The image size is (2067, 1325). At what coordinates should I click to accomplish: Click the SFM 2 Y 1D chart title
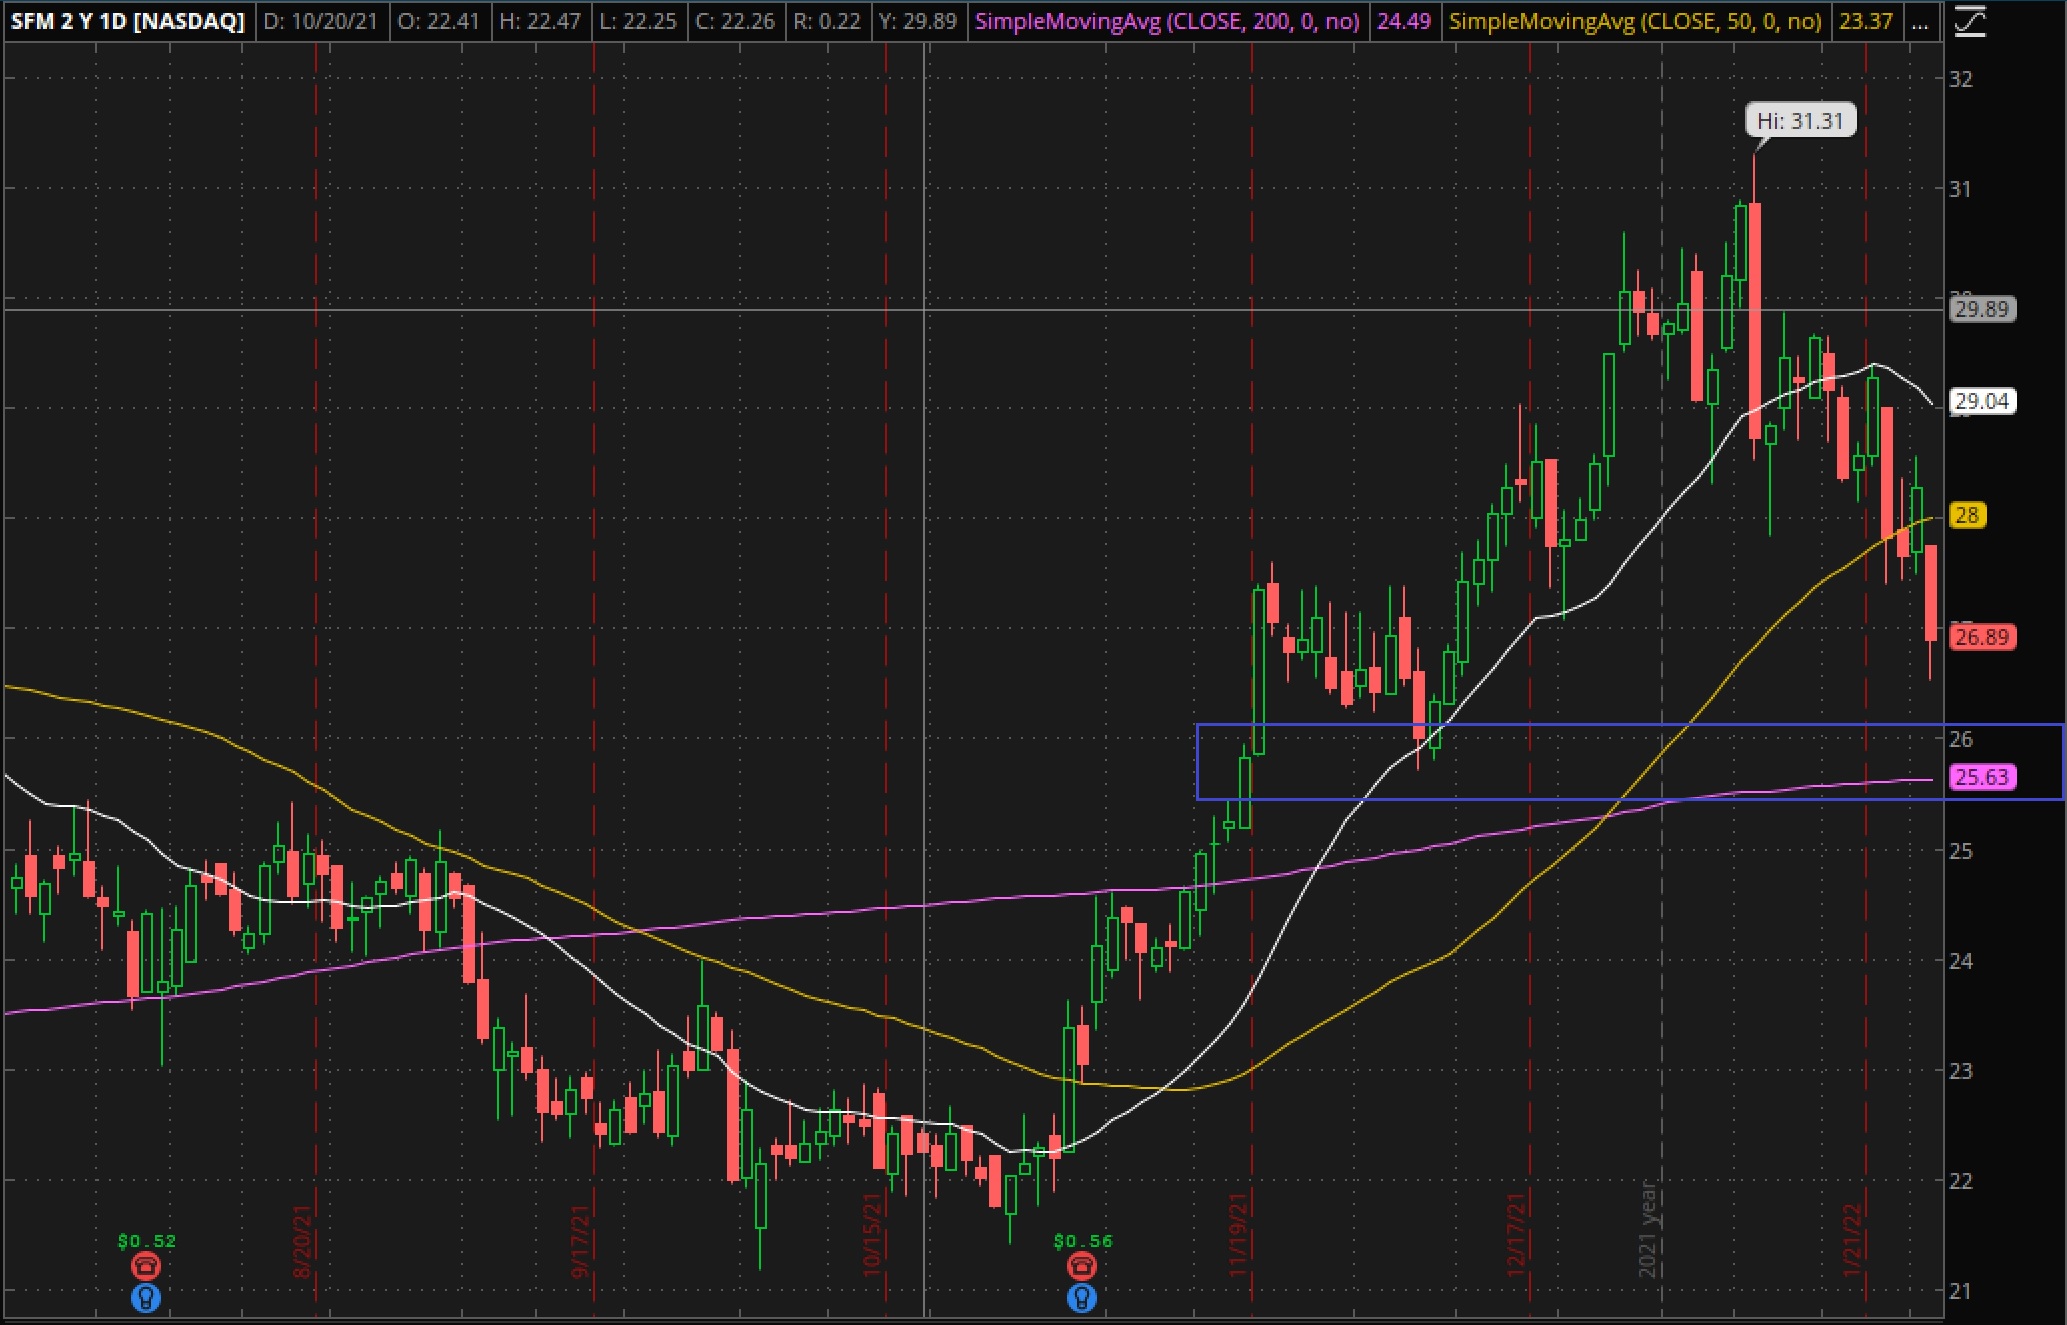click(x=127, y=22)
